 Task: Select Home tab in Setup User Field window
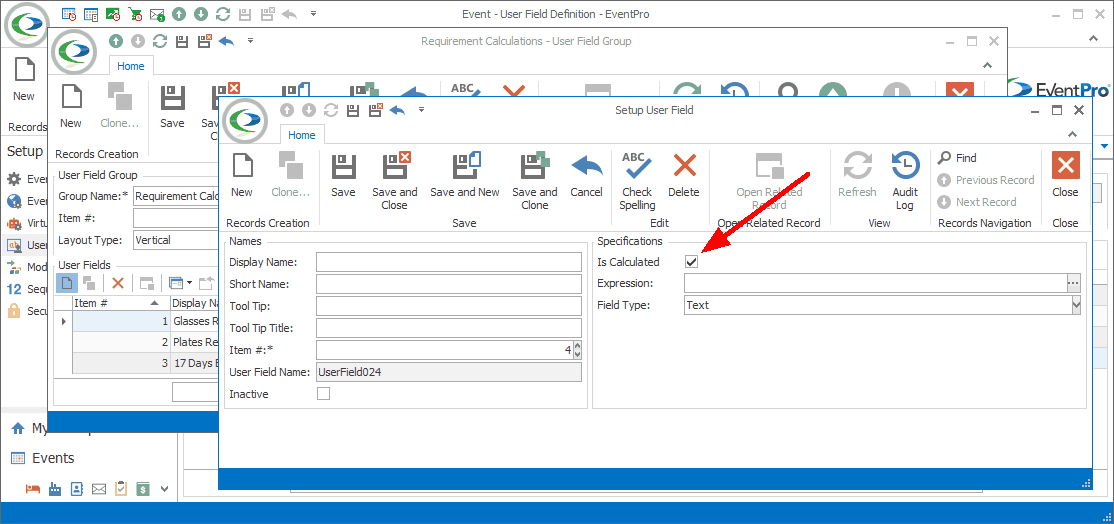[302, 135]
